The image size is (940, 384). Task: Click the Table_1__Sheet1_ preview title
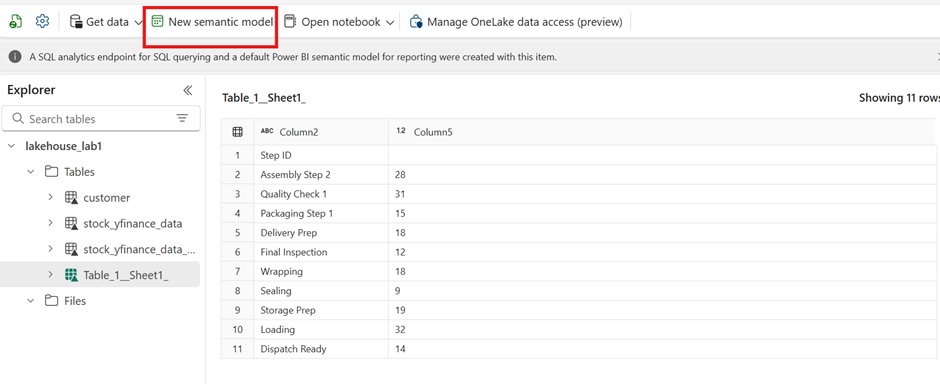click(264, 98)
